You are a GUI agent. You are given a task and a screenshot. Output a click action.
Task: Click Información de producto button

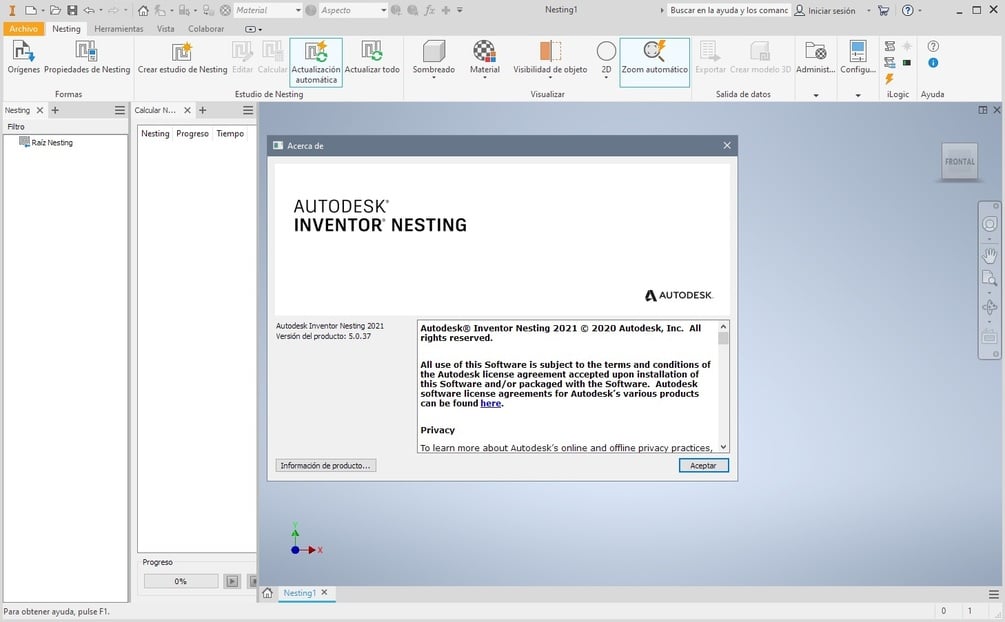point(326,466)
